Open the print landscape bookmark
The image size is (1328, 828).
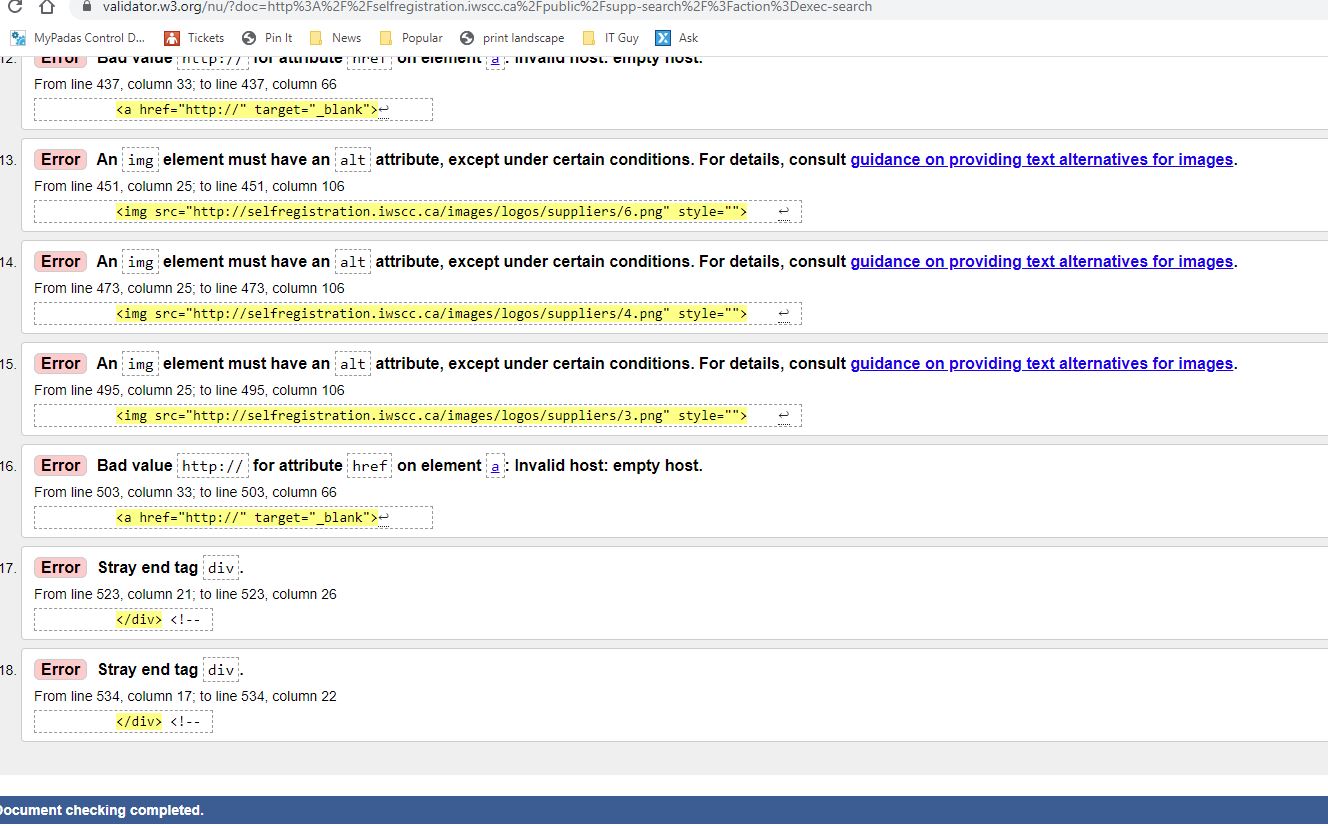[522, 38]
